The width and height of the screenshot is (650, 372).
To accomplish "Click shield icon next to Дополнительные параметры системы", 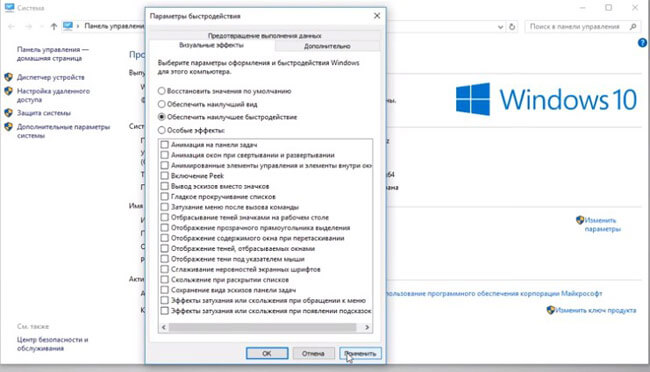I will point(9,127).
